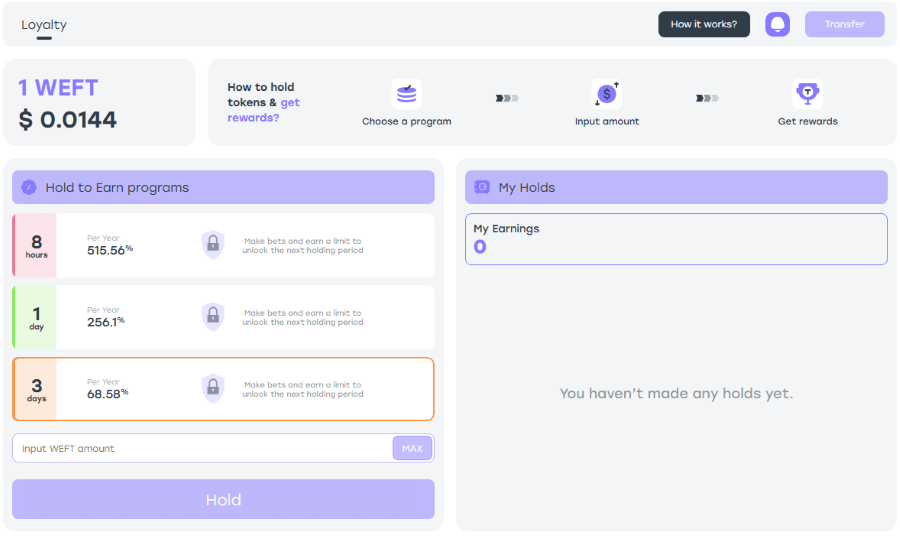Viewport: 900px width, 536px height.
Task: Click the My Holds wallet icon
Action: coord(482,187)
